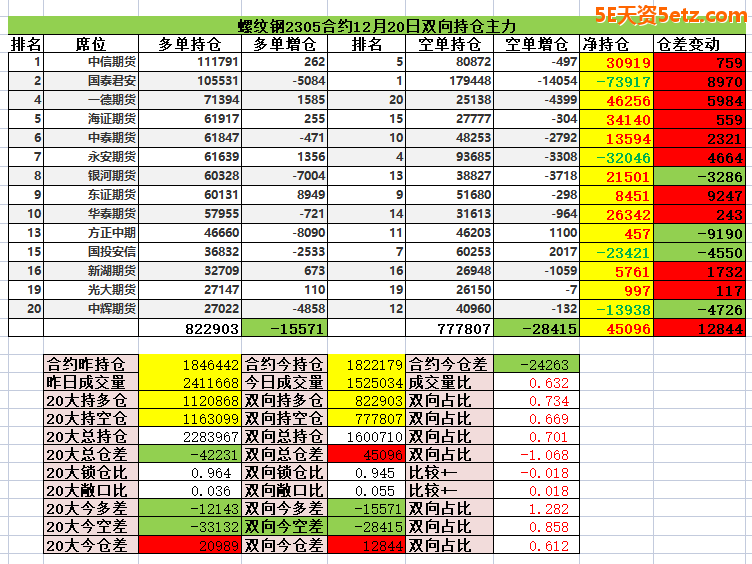
Task: Click the 净持仓 column header
Action: coord(605,44)
